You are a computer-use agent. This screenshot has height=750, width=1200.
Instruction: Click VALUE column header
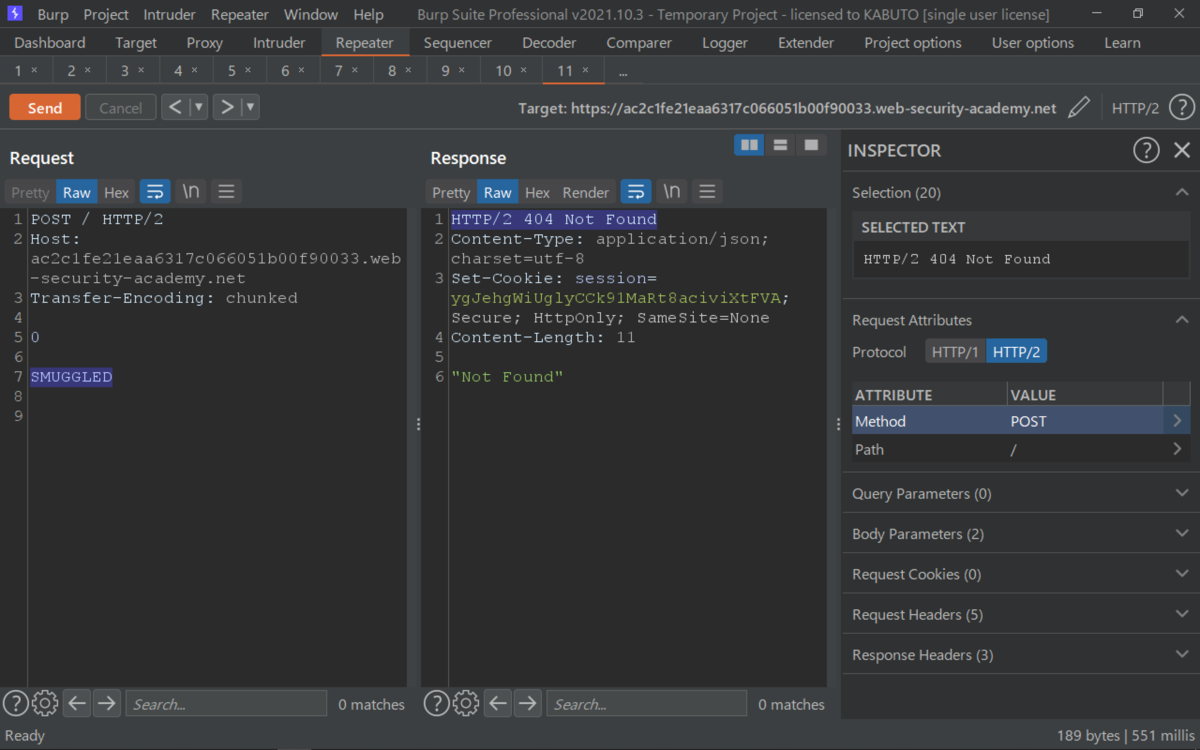pos(1085,395)
